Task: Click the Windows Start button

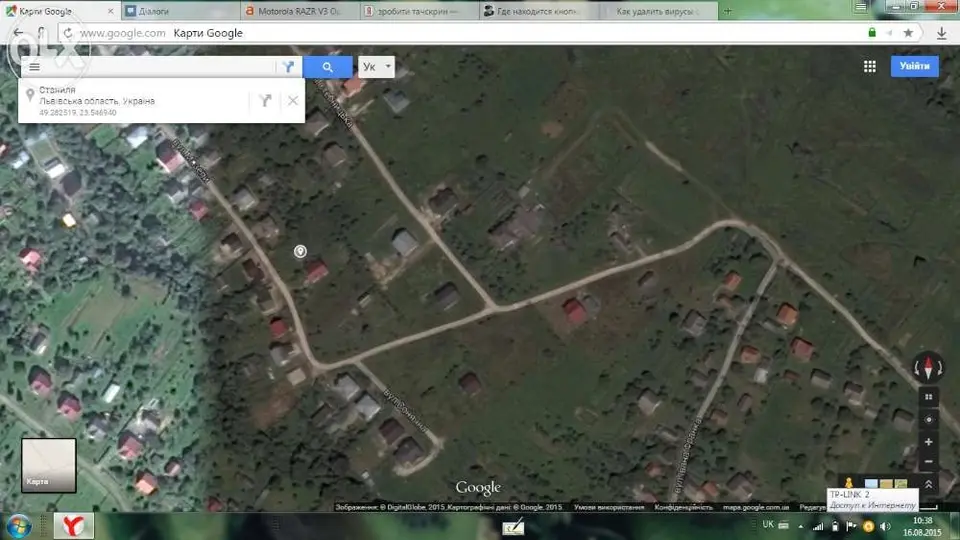Action: (x=18, y=526)
